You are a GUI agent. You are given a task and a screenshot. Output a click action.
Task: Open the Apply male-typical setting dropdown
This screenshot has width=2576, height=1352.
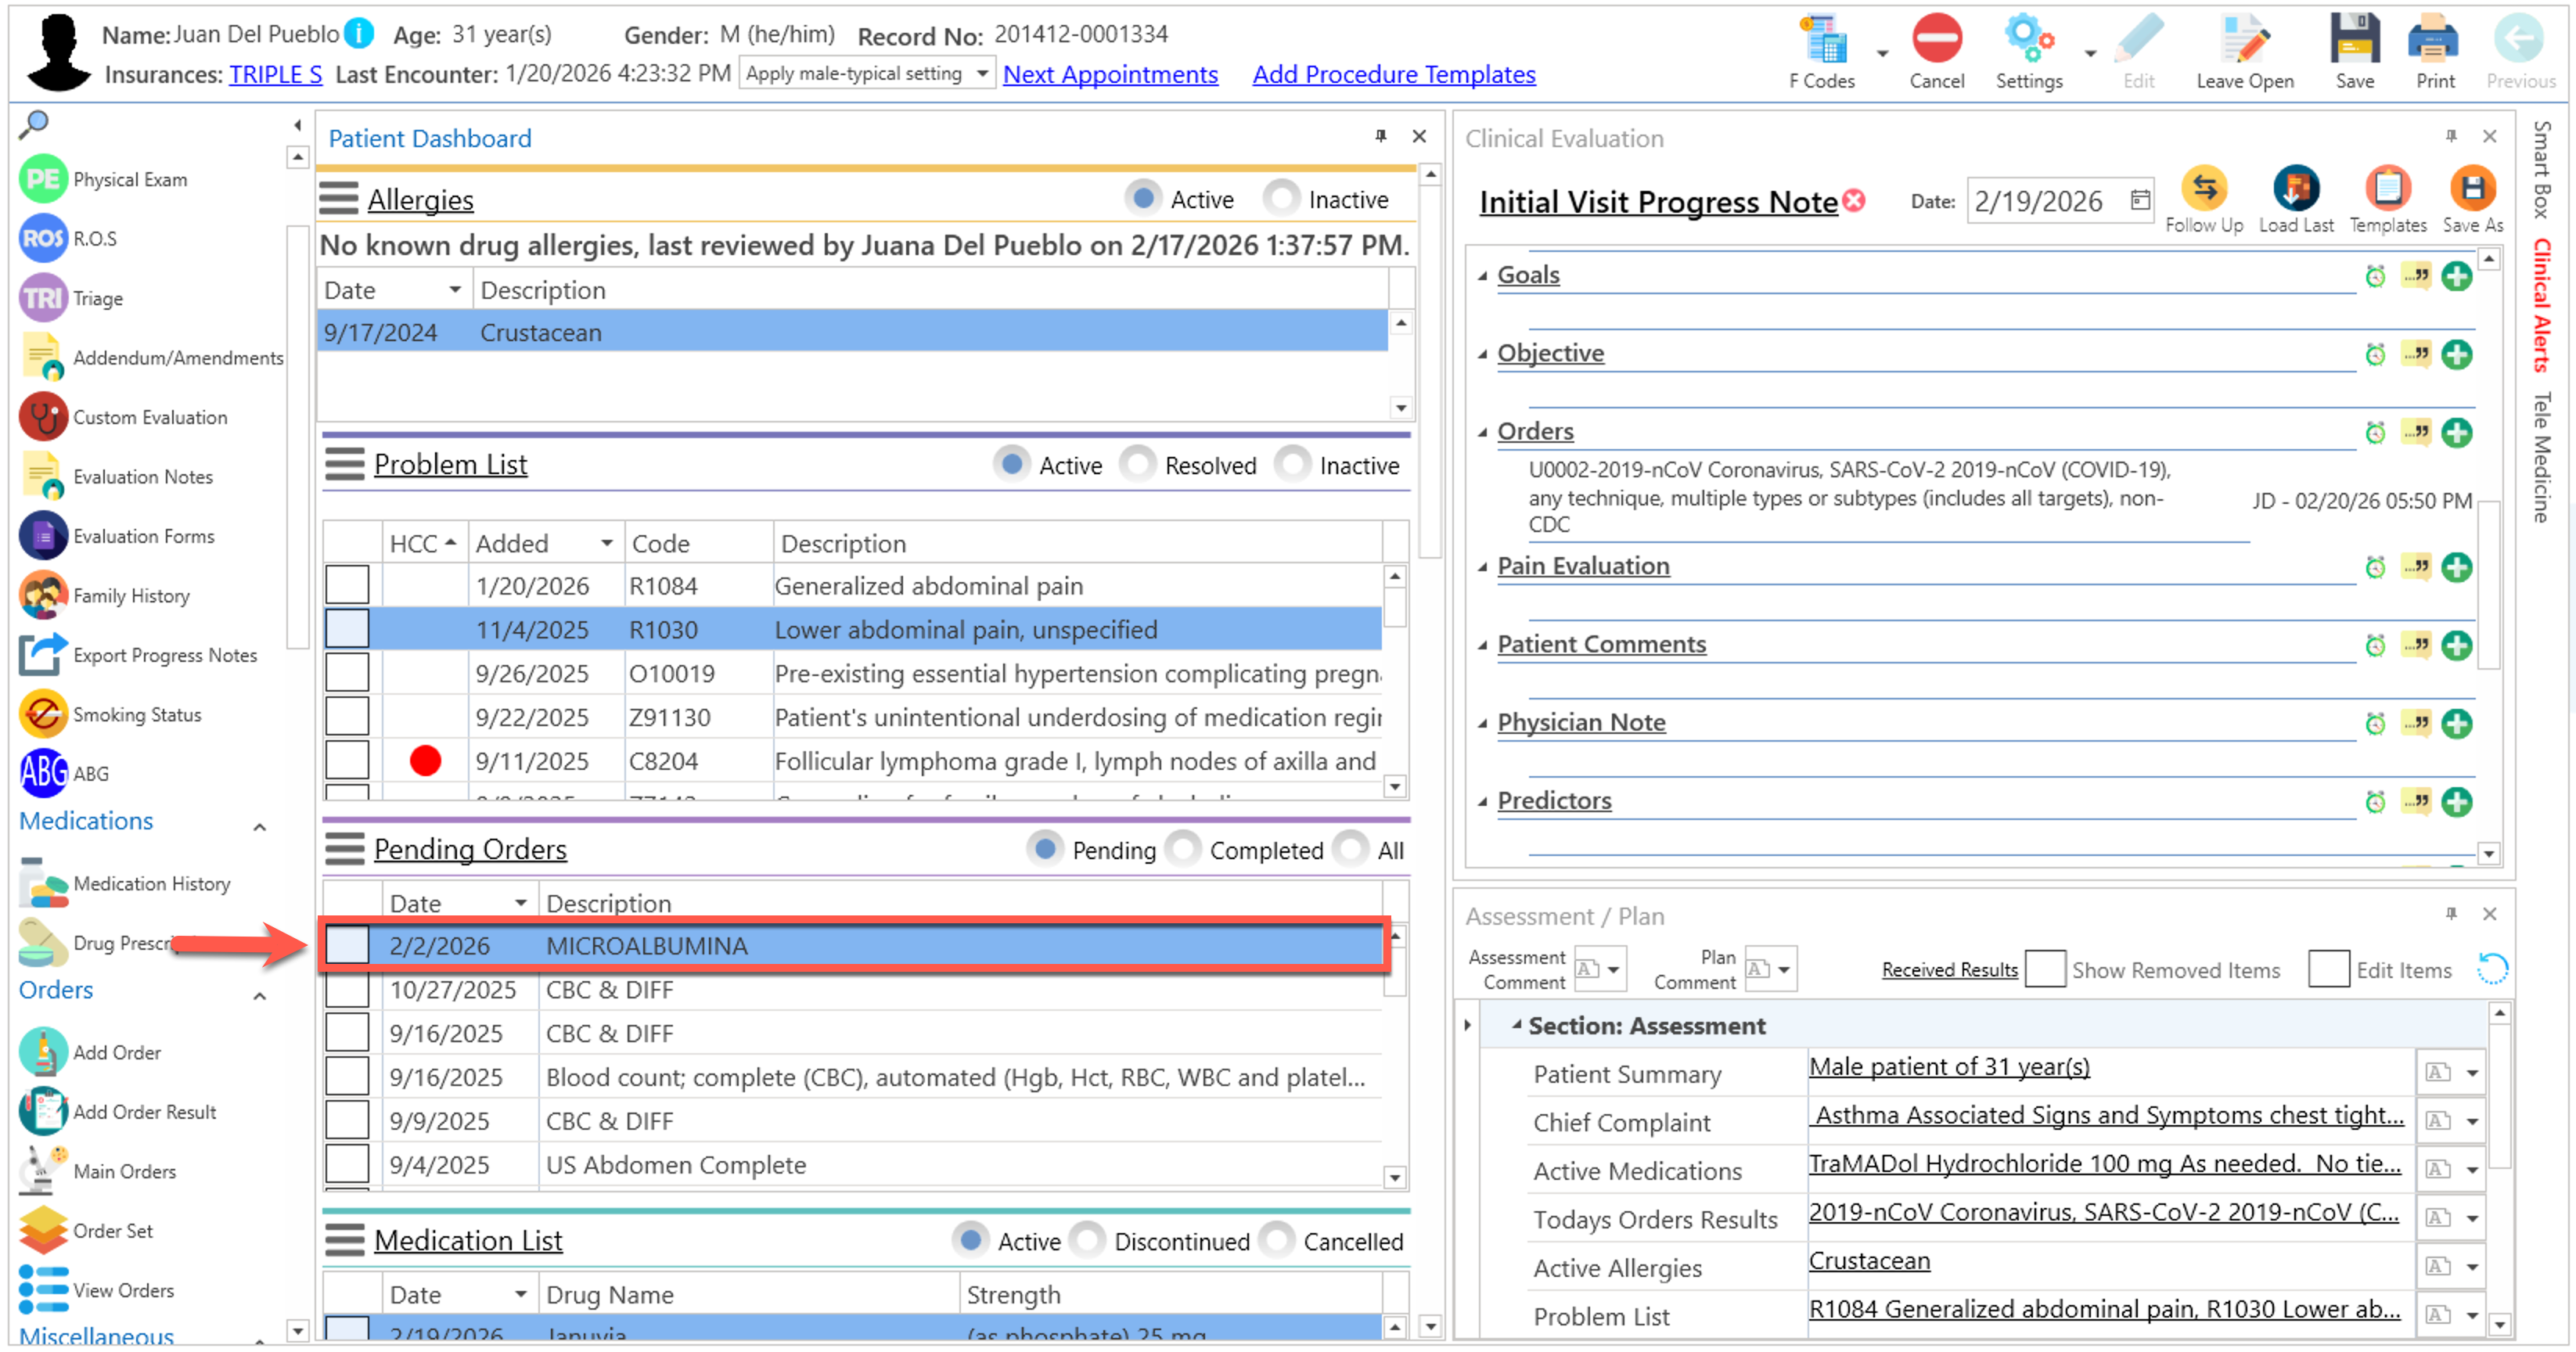(x=981, y=74)
